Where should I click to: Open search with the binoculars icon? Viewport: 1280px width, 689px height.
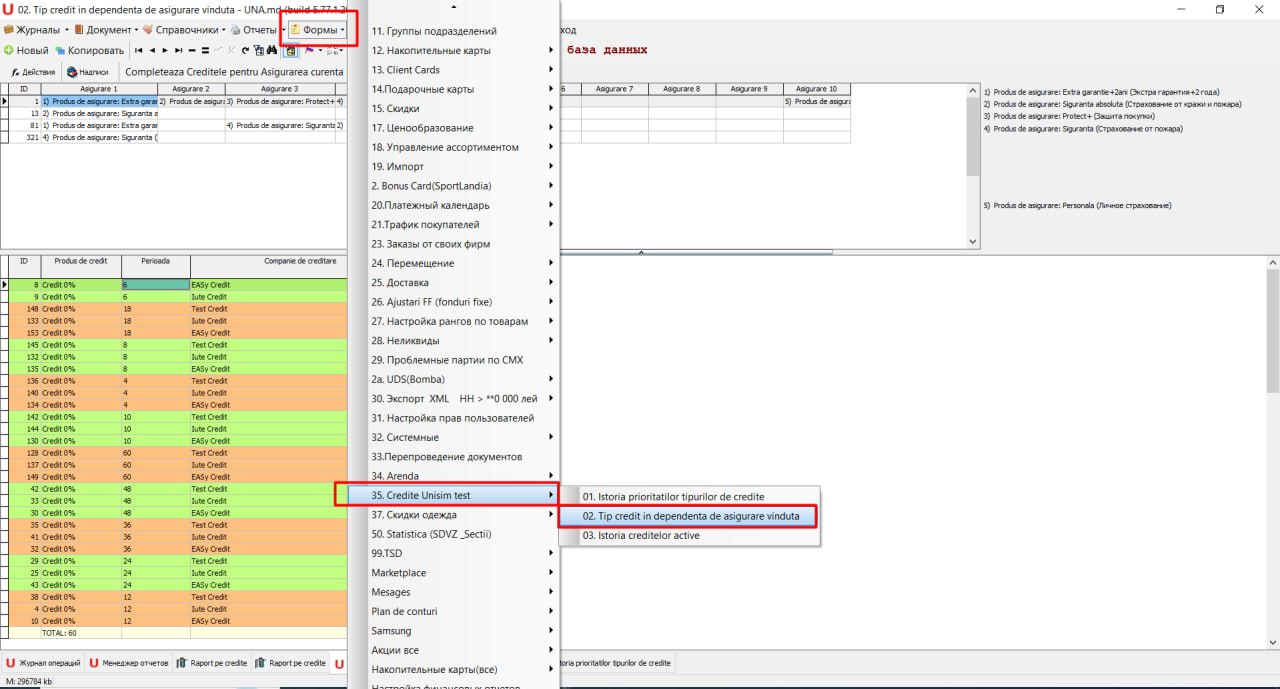272,50
